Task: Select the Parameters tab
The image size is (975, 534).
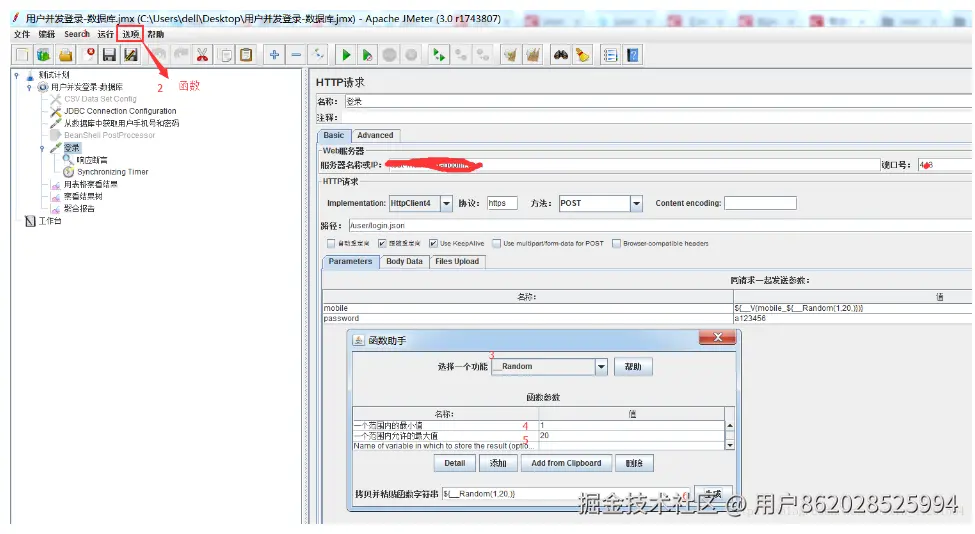Action: 350,262
